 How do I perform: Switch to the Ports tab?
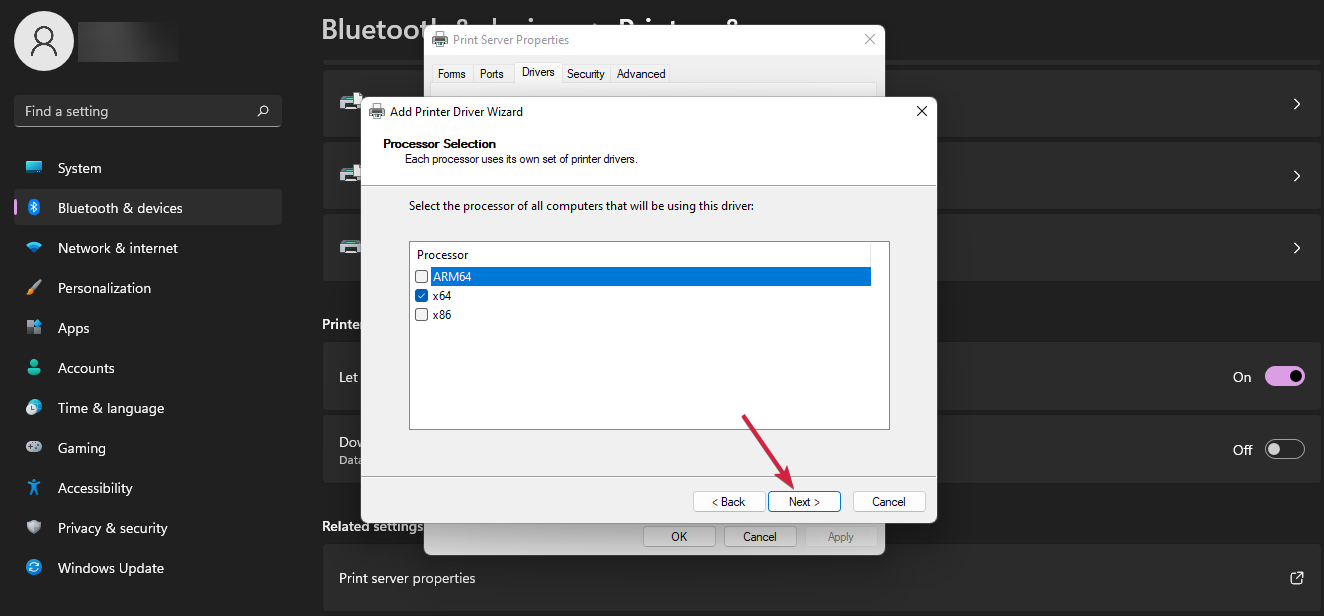[x=491, y=73]
